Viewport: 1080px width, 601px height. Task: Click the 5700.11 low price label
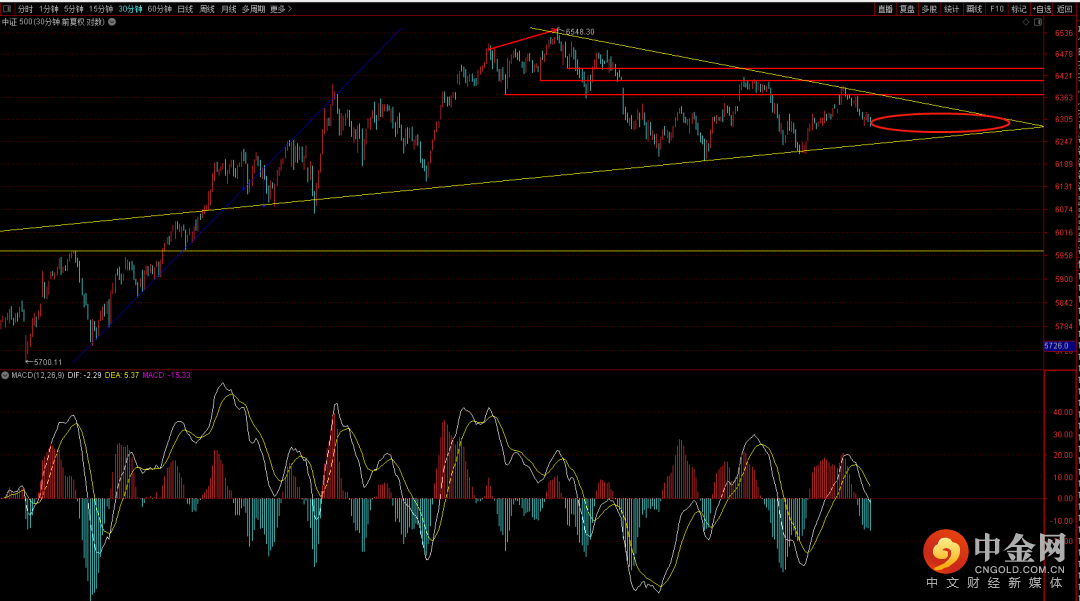pyautogui.click(x=48, y=362)
